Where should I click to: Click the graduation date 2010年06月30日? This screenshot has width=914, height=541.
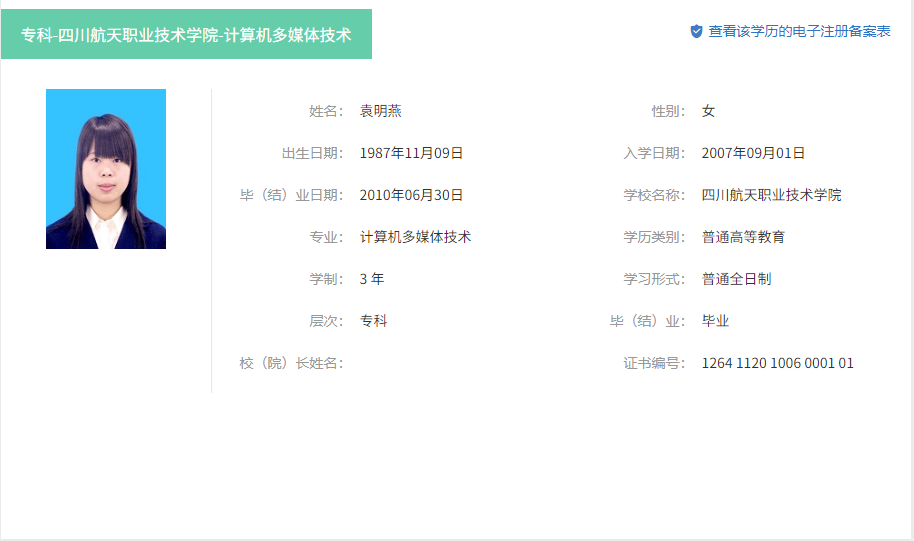(411, 195)
